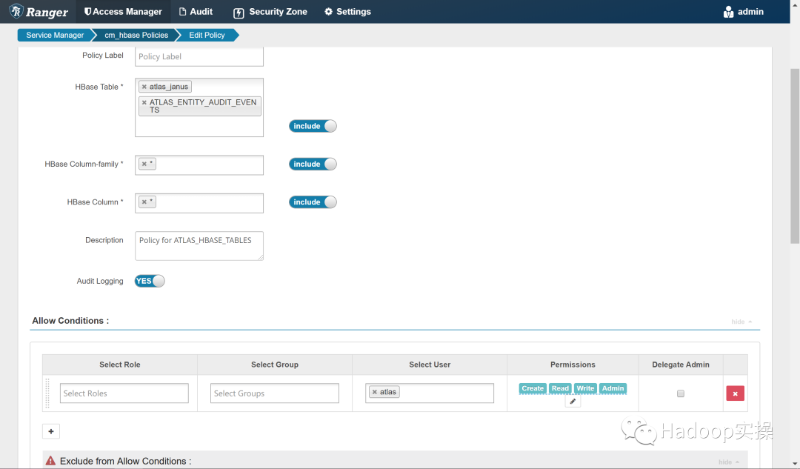Open the Audit menu

(x=196, y=11)
